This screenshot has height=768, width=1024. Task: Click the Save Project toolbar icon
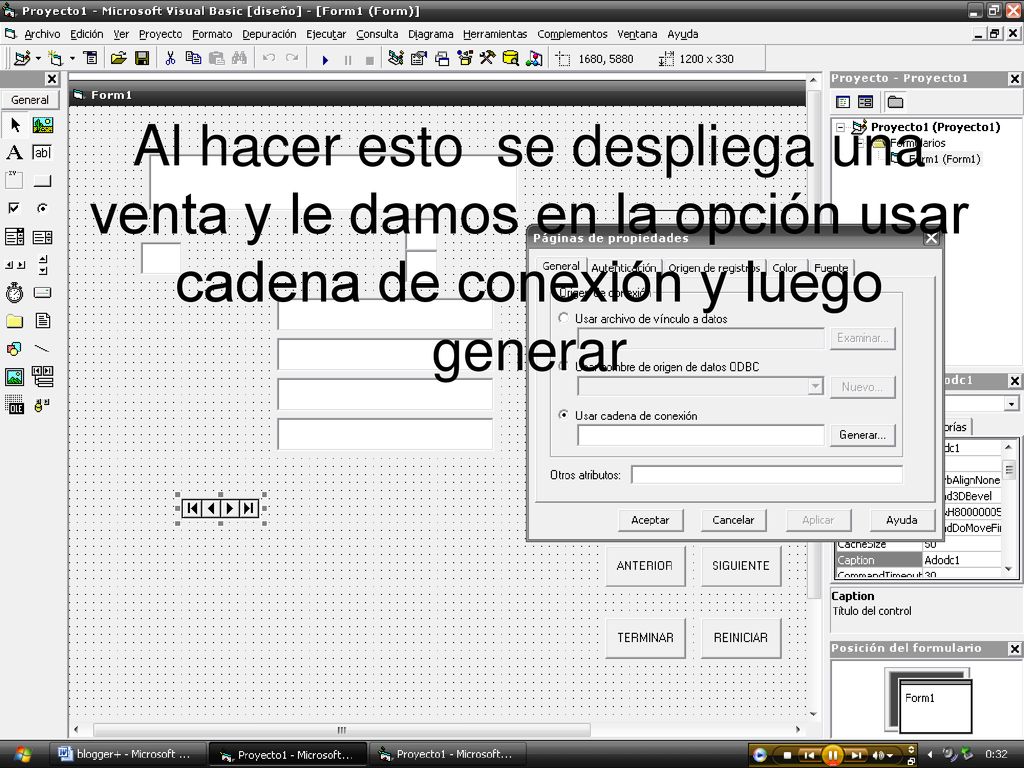(x=142, y=59)
